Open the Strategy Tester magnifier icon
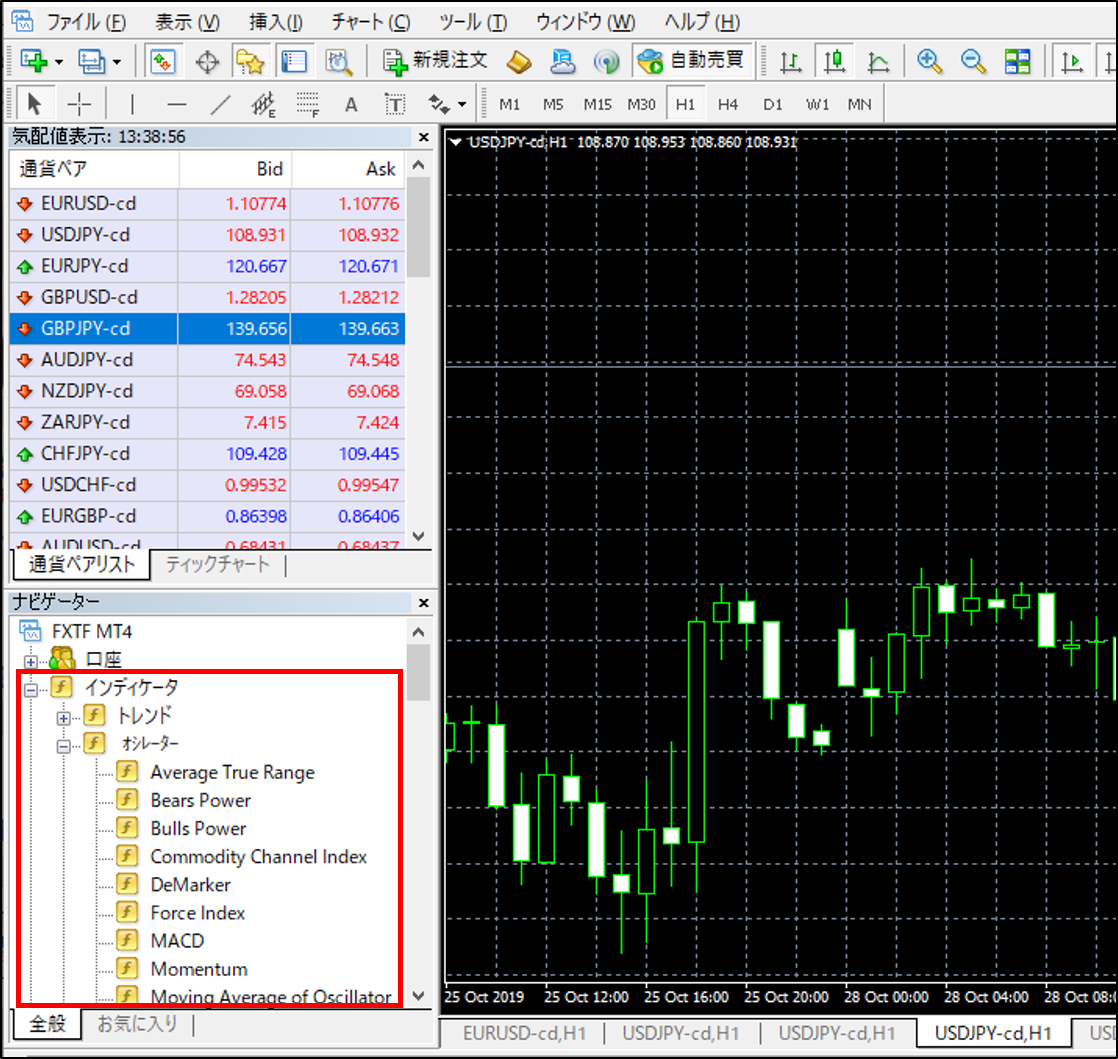 coord(338,62)
